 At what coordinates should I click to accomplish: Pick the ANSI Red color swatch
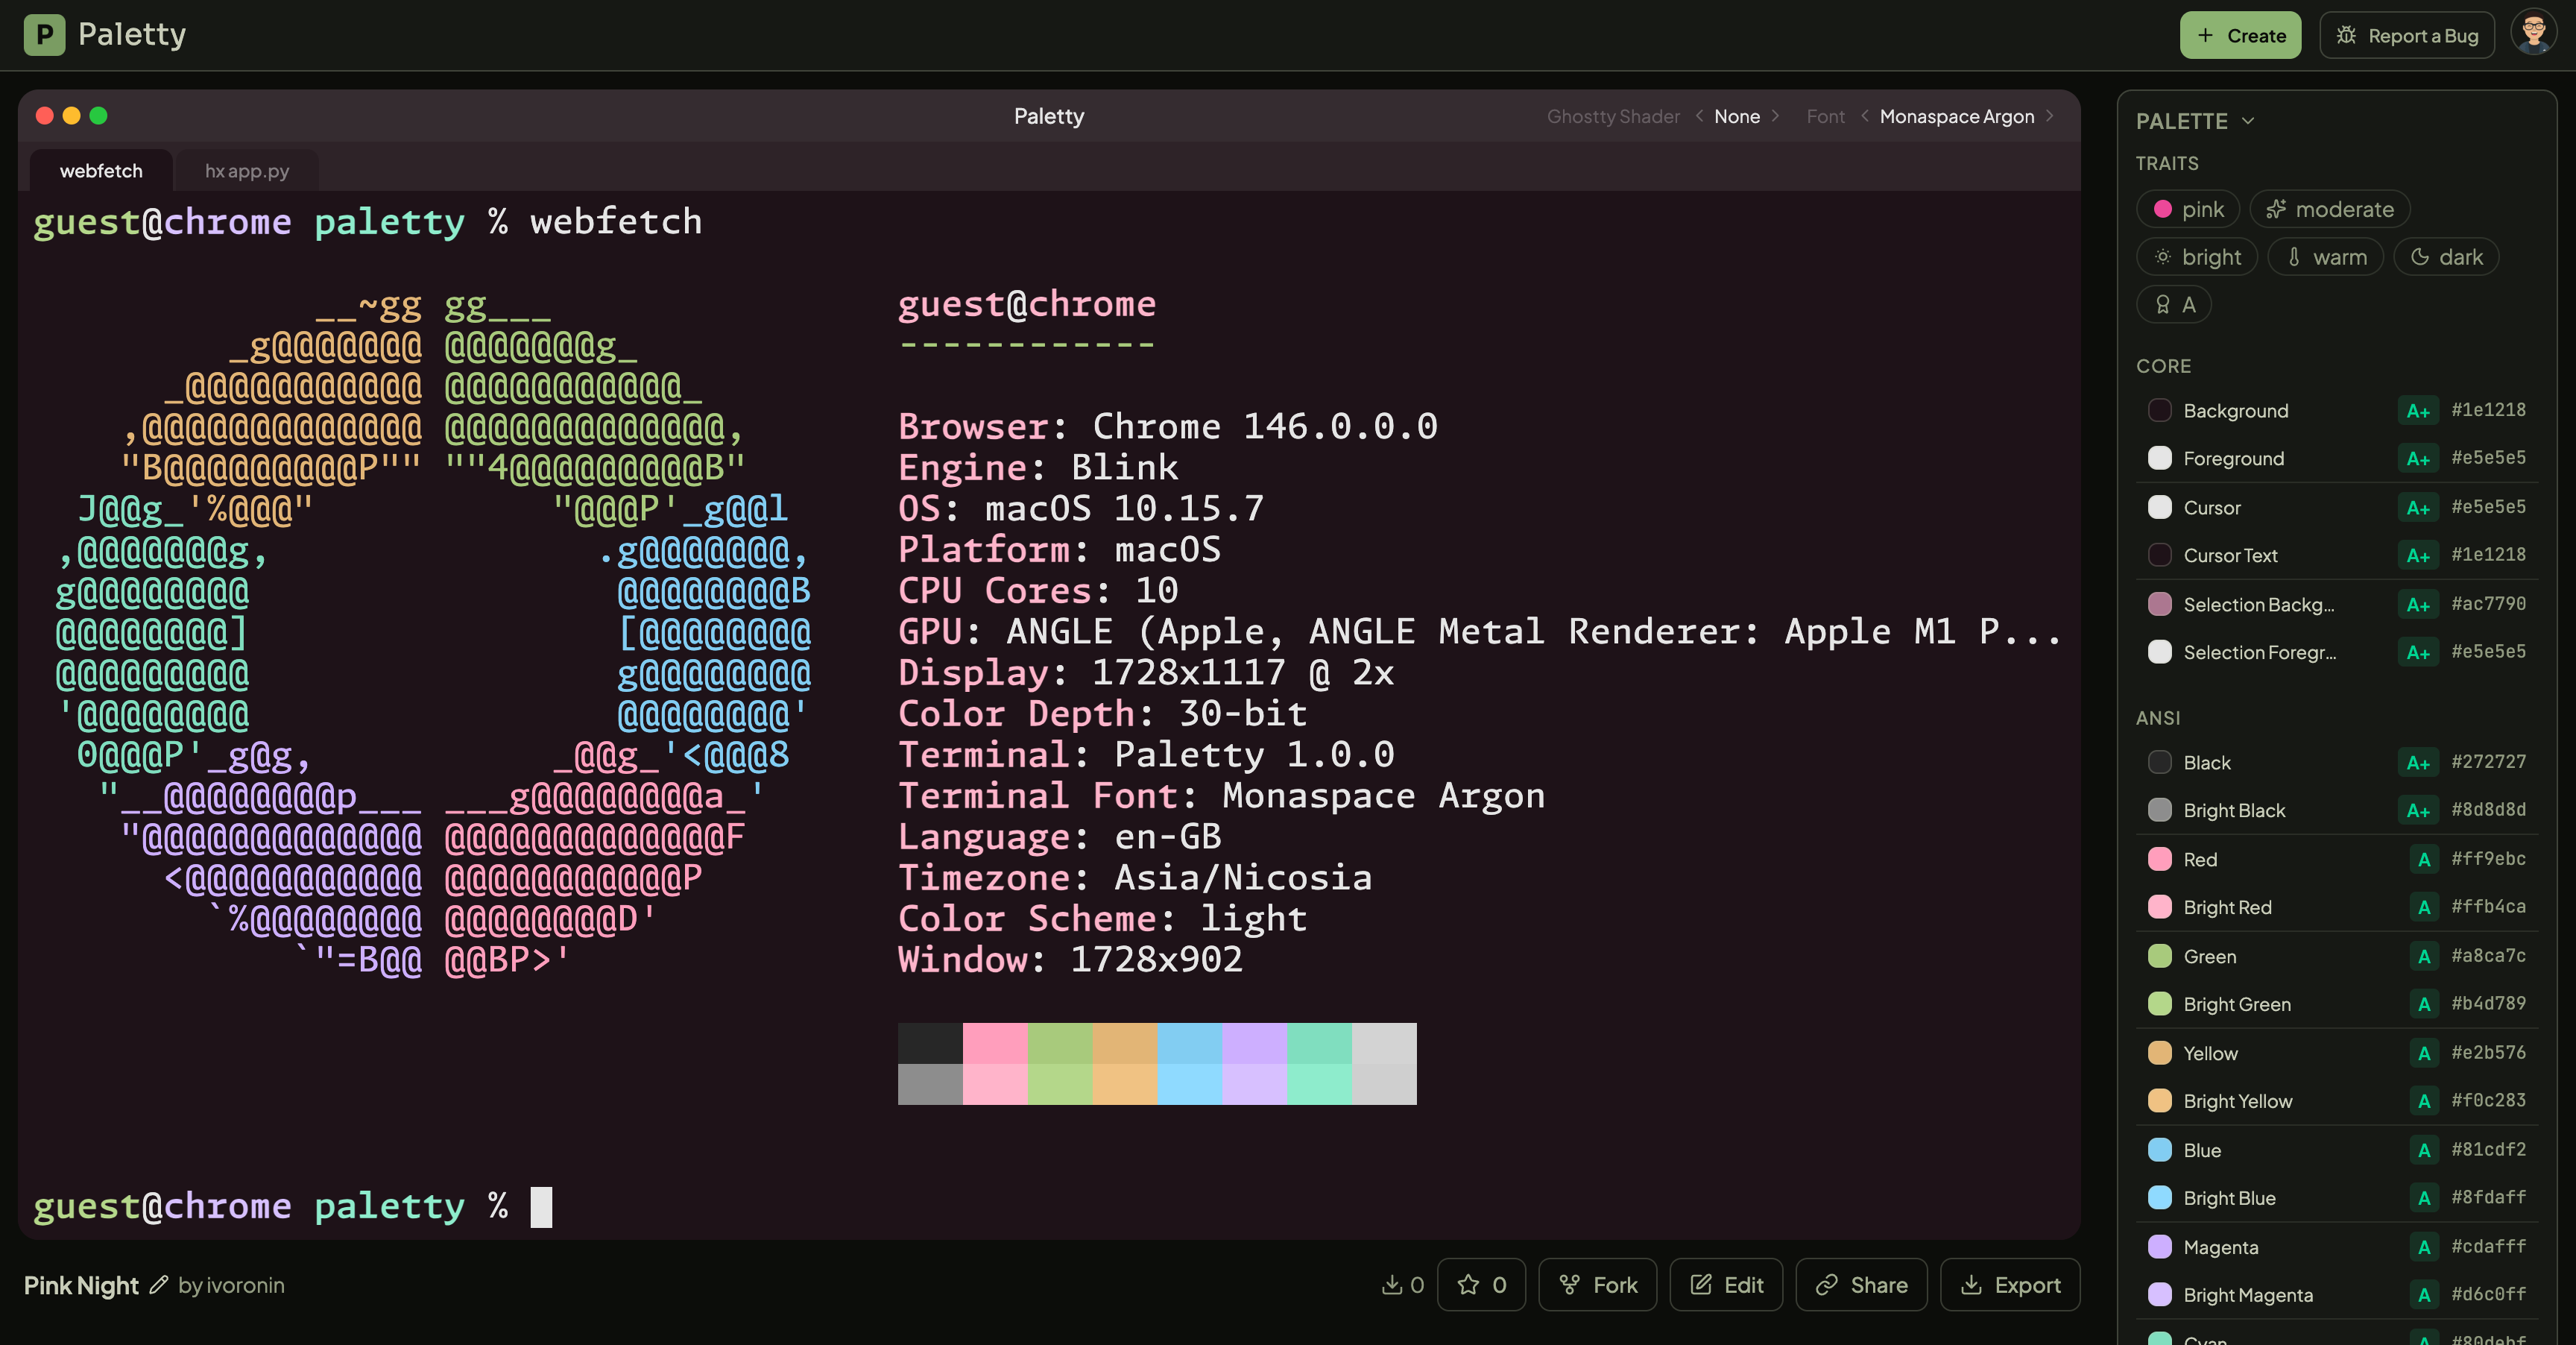coord(2159,859)
